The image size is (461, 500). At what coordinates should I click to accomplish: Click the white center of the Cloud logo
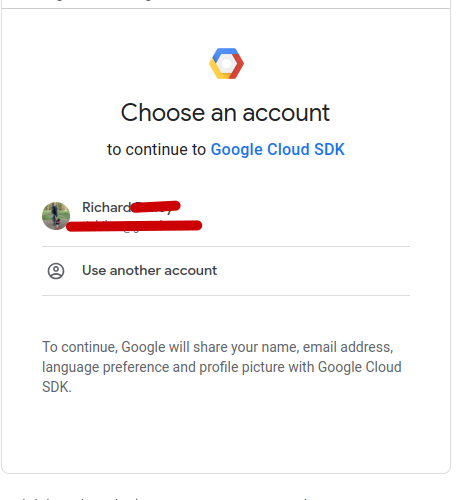[x=226, y=64]
